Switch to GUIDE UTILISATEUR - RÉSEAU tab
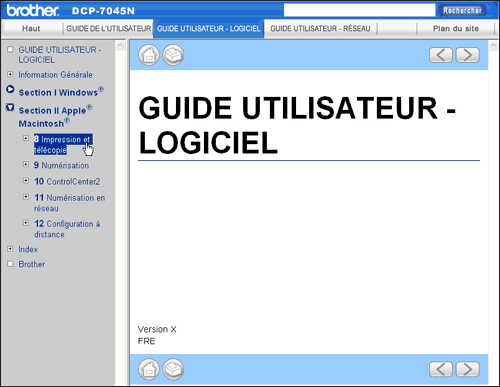 [x=321, y=29]
